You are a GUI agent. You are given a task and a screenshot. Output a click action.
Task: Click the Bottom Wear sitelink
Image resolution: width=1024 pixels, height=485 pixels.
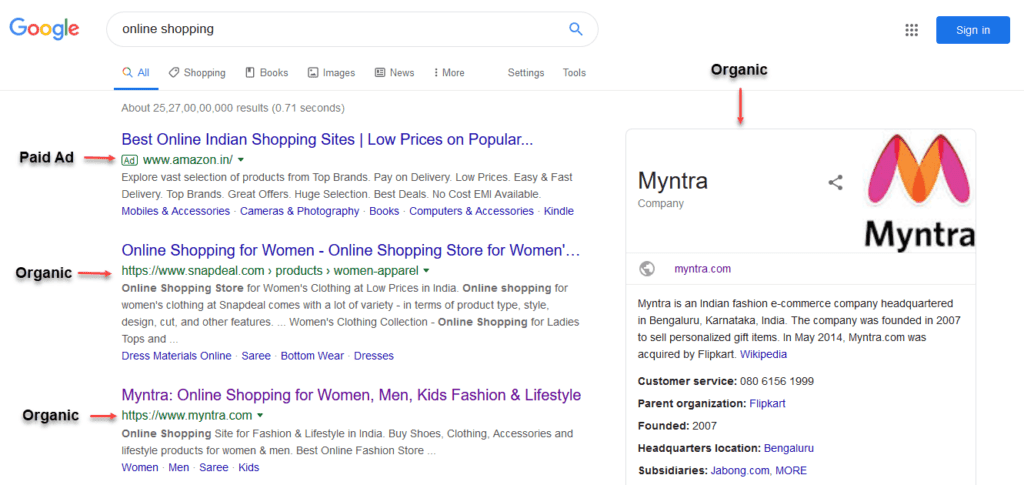[312, 356]
